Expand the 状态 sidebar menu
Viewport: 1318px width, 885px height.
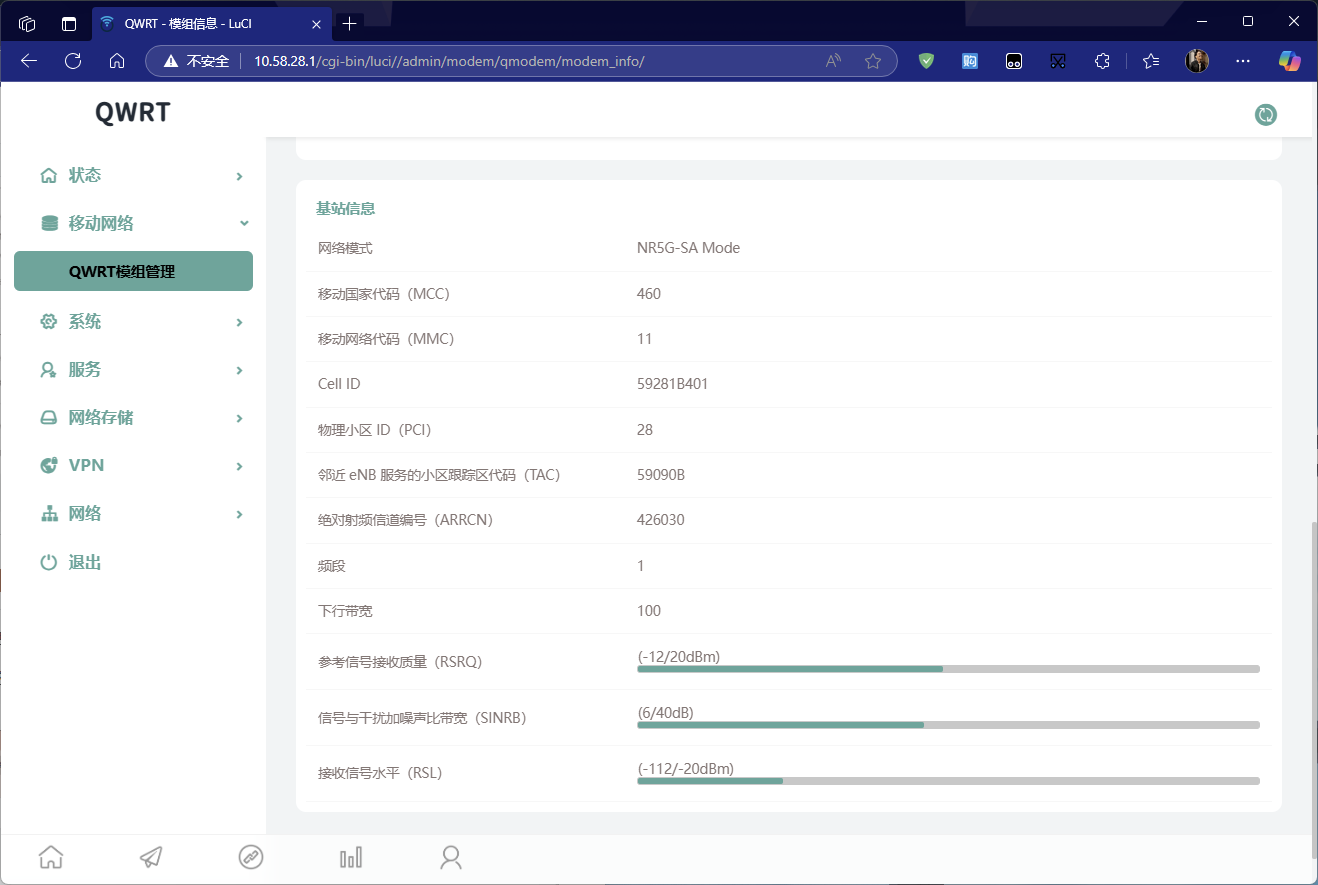click(133, 175)
